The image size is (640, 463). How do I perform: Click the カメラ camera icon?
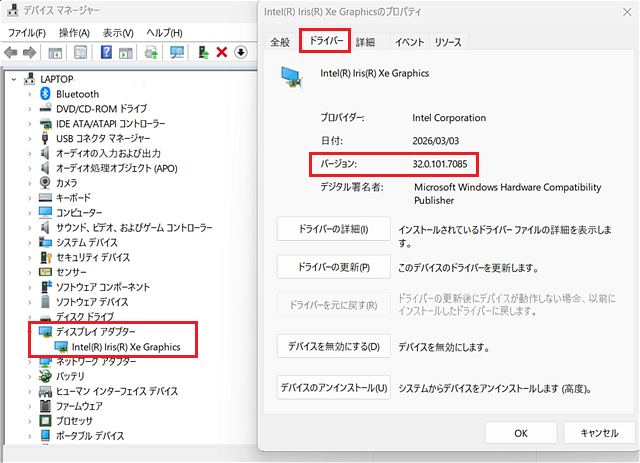(45, 183)
